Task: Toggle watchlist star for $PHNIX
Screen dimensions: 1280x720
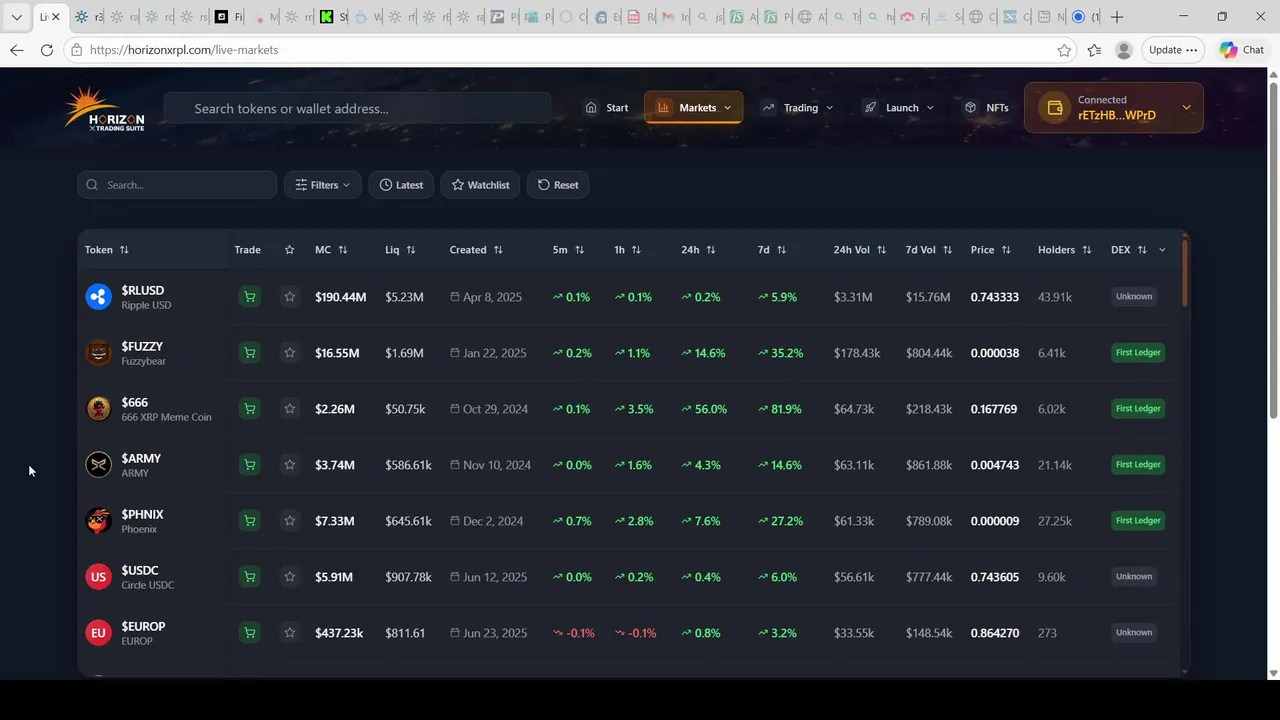Action: click(289, 521)
